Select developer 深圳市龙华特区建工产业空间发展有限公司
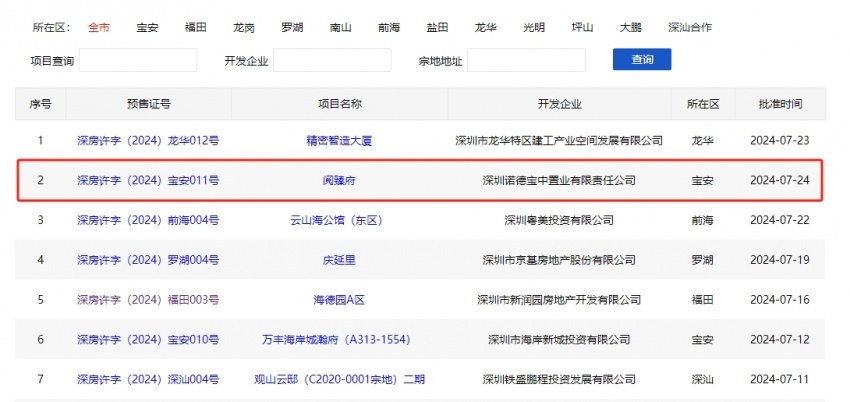The image size is (850, 402). [559, 141]
